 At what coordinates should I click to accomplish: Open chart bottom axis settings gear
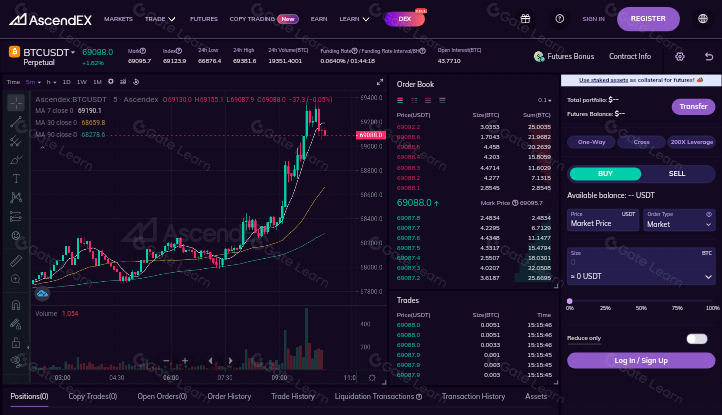(372, 378)
